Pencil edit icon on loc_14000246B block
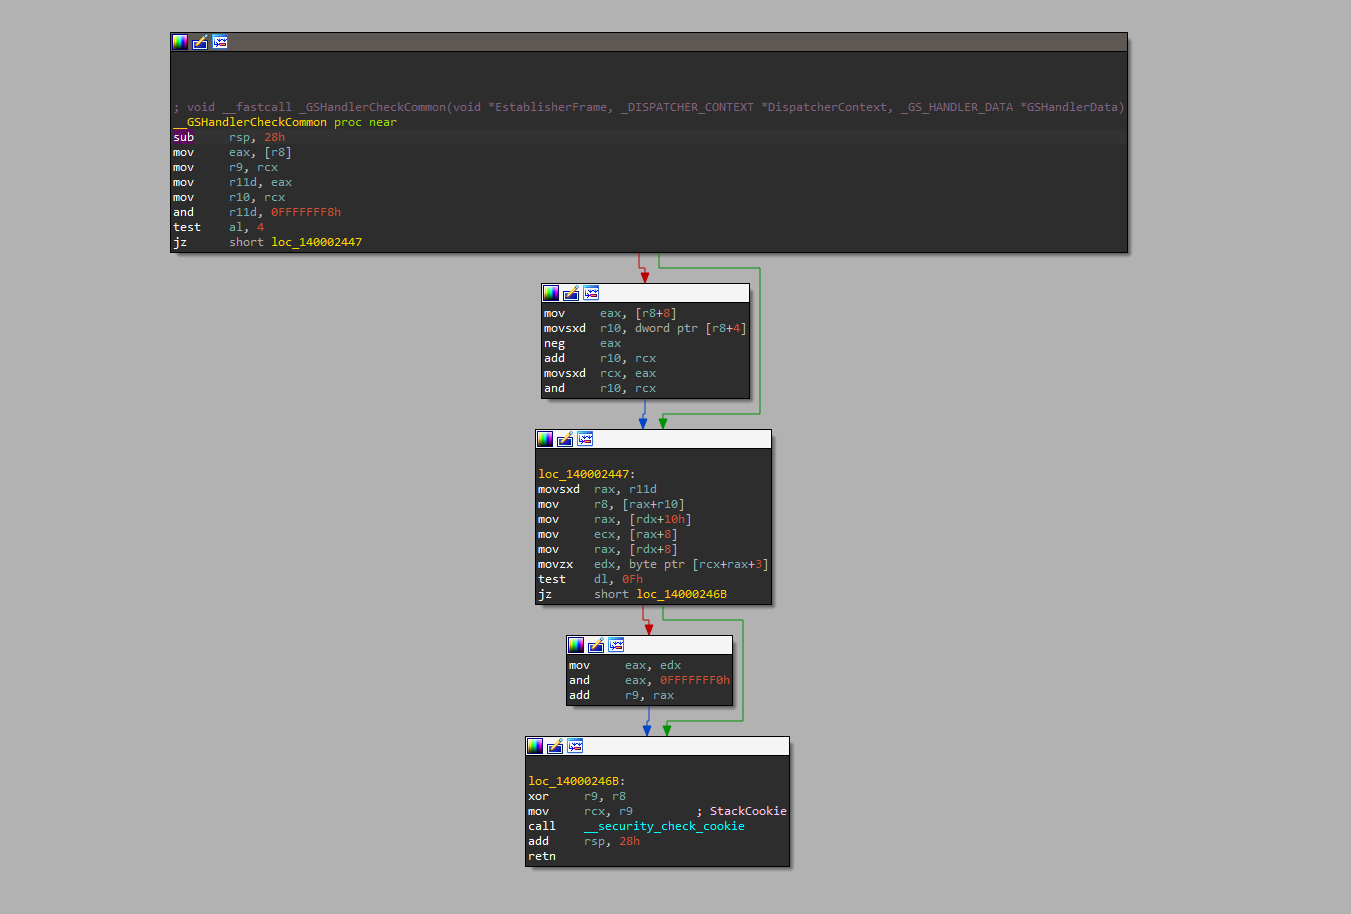1351x914 pixels. pyautogui.click(x=555, y=746)
